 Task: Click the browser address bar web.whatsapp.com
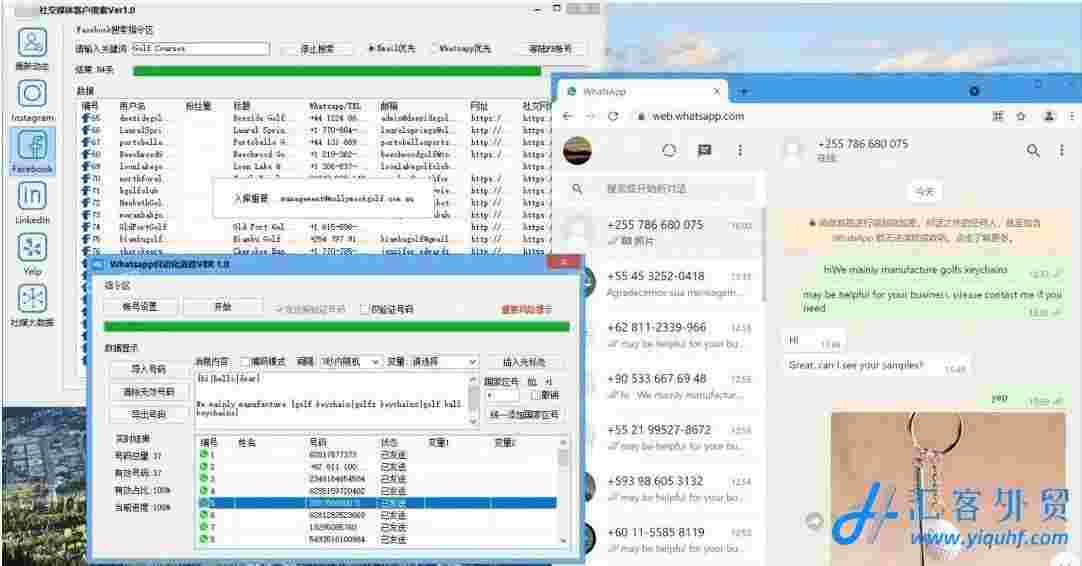pos(698,116)
